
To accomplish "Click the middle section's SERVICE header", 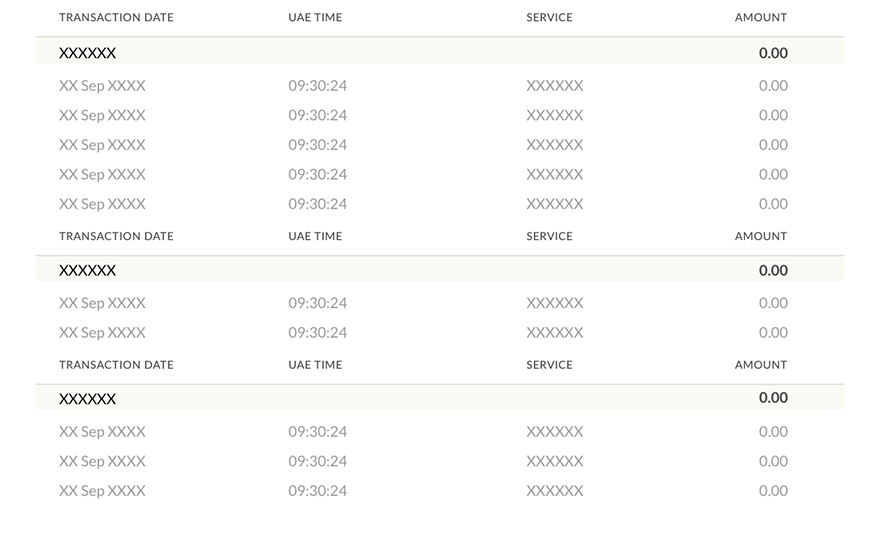I will pos(549,236).
